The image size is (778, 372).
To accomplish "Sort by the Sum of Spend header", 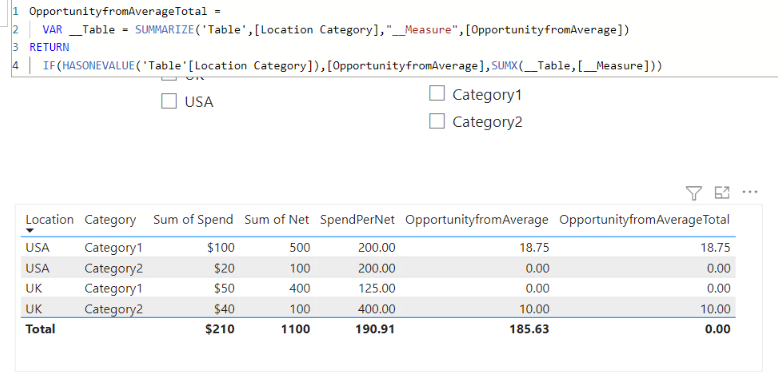I will [193, 219].
